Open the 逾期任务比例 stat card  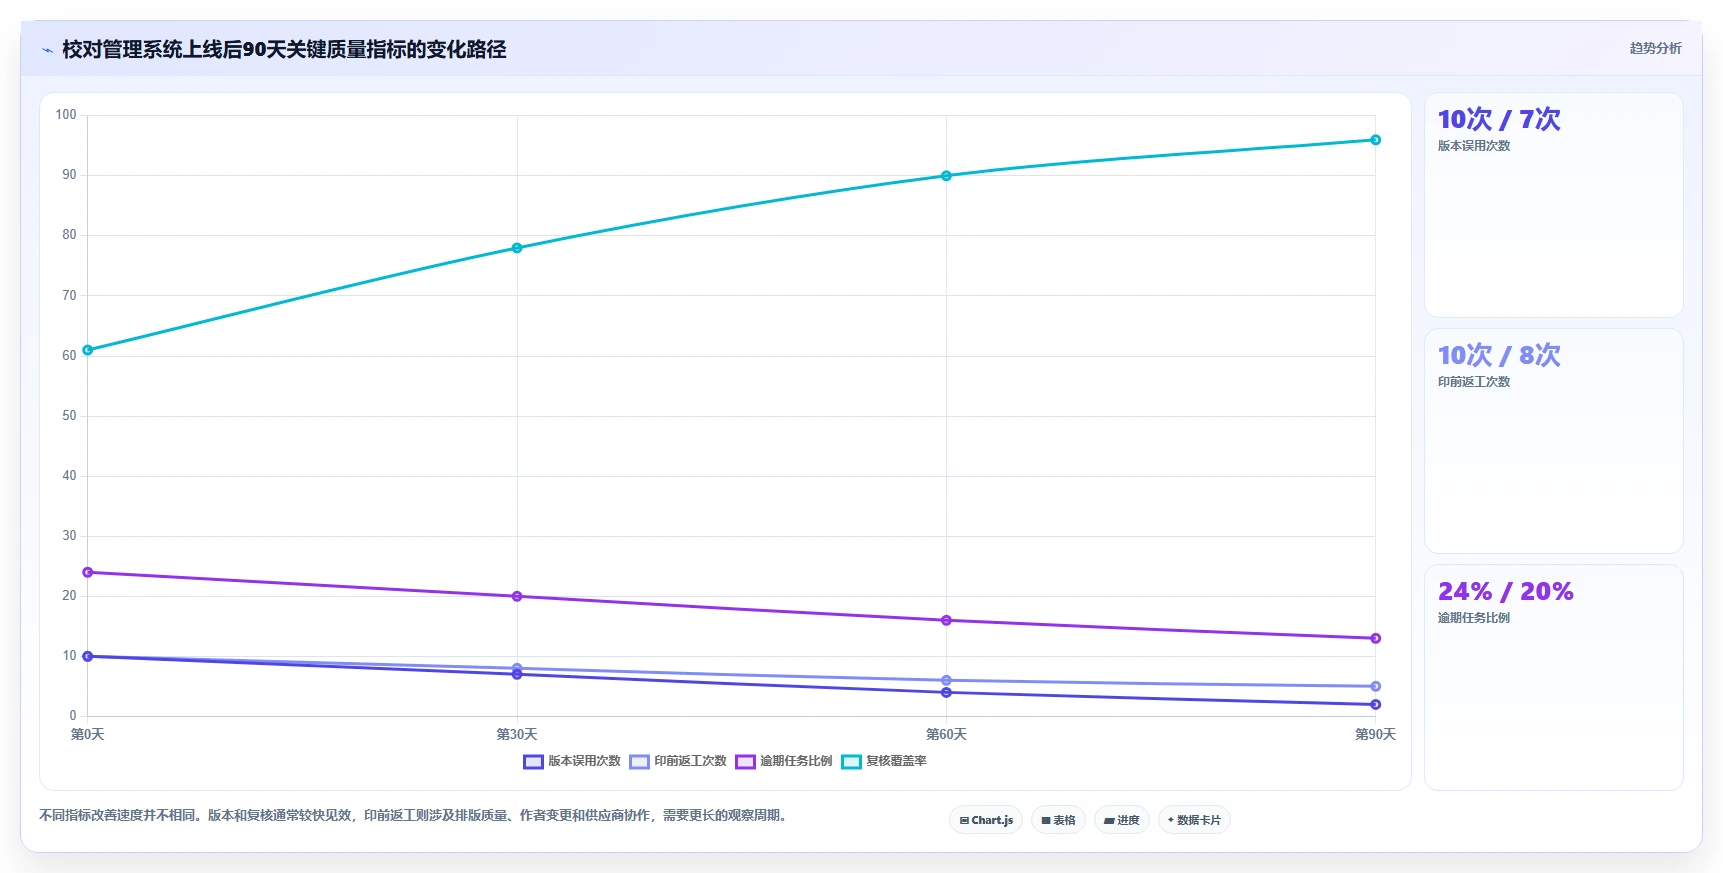pos(1553,677)
